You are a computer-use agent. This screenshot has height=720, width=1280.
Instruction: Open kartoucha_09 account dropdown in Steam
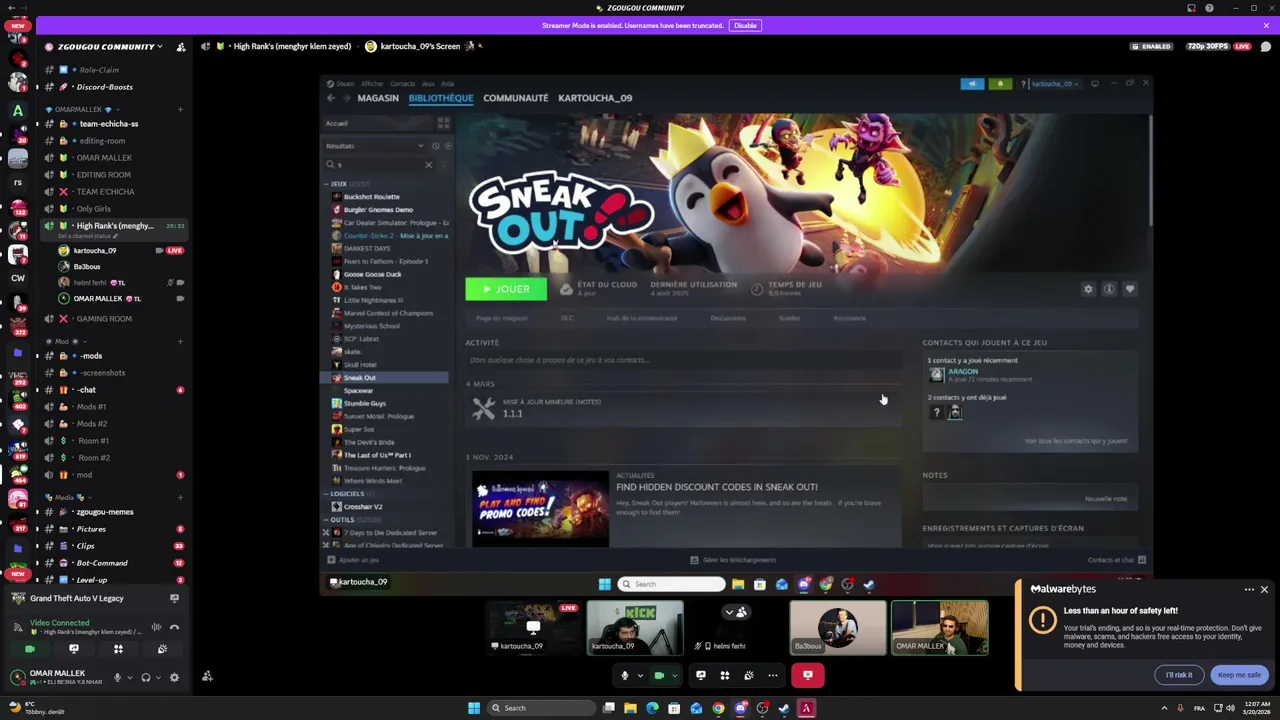click(1054, 84)
